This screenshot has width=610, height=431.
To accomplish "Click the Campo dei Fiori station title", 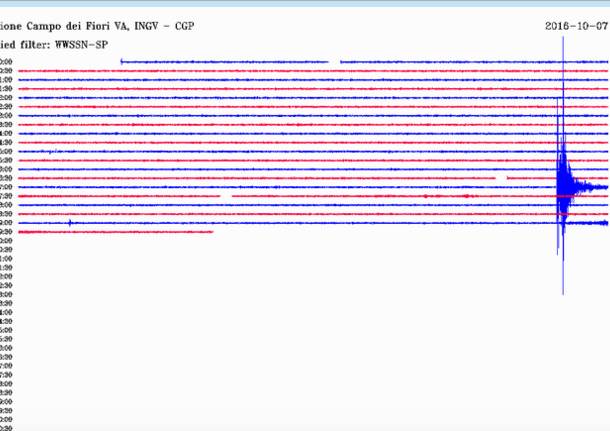I will tap(62, 26).
